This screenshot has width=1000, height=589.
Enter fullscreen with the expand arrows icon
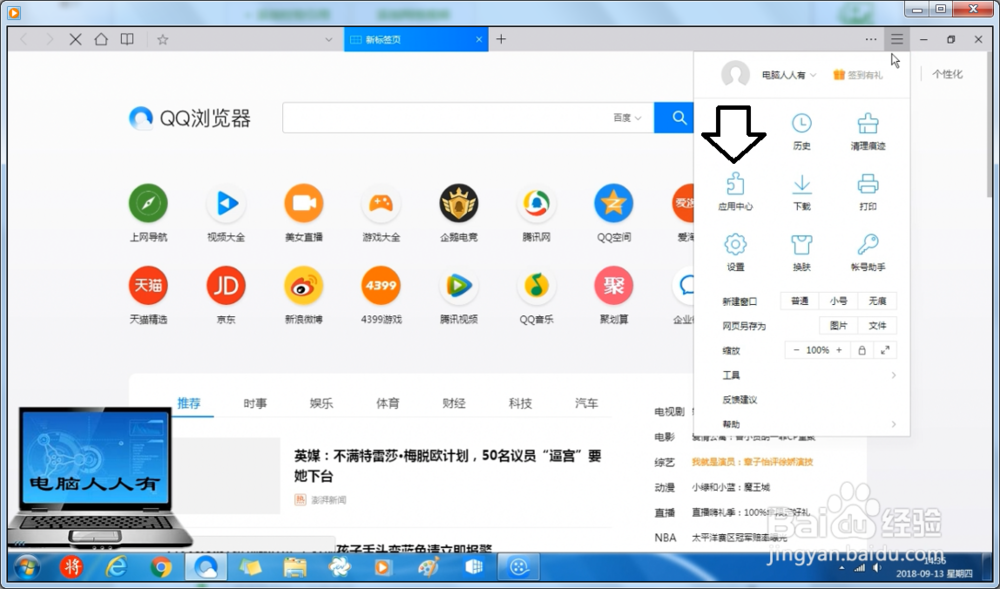[x=885, y=350]
